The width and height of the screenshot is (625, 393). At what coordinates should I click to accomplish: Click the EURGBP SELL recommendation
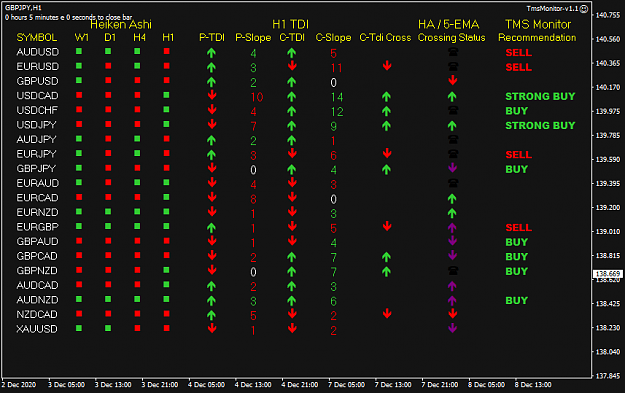tap(519, 227)
